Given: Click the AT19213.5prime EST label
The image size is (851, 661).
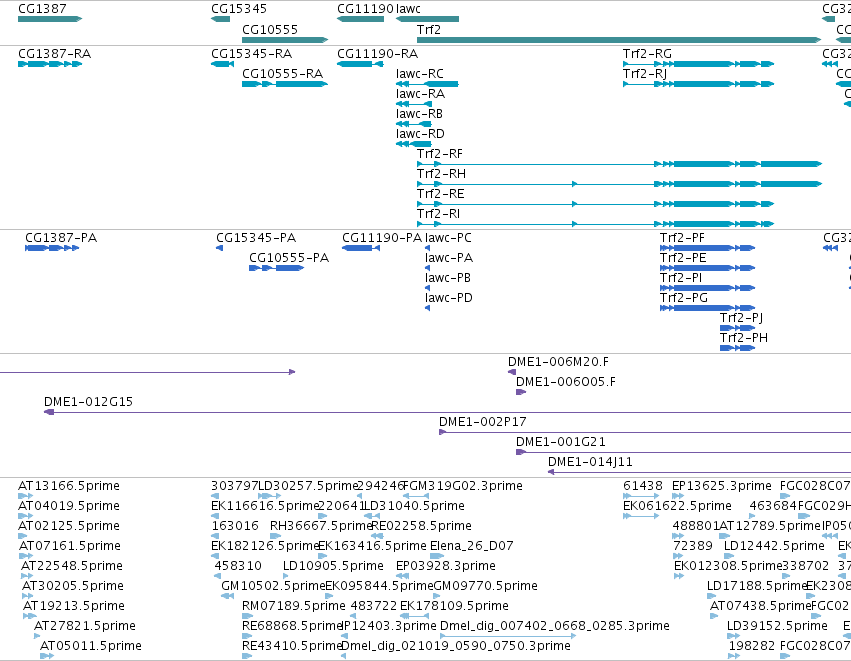Looking at the screenshot, I should point(74,607).
